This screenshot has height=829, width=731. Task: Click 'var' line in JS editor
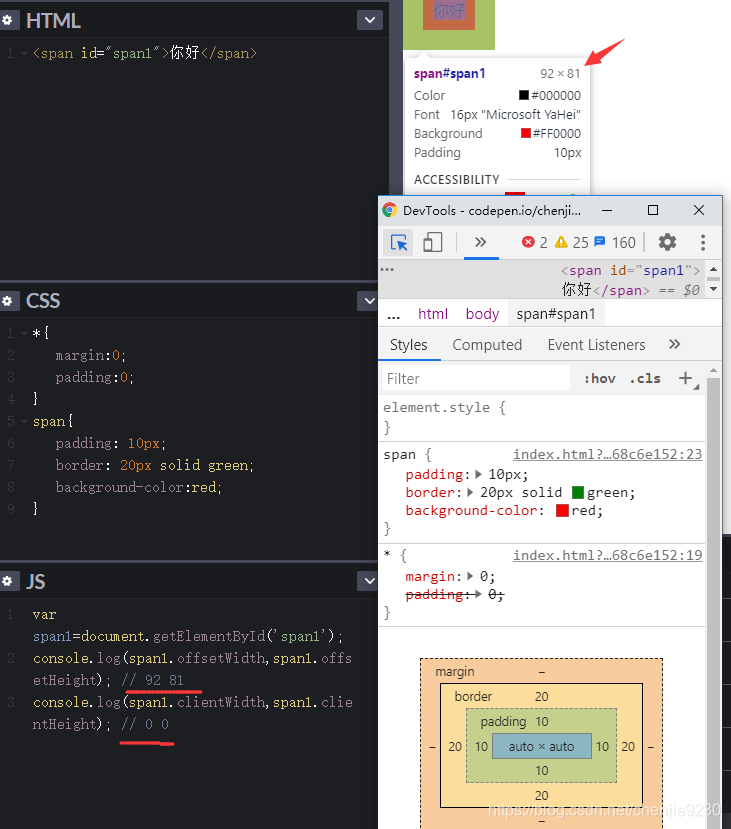[44, 614]
